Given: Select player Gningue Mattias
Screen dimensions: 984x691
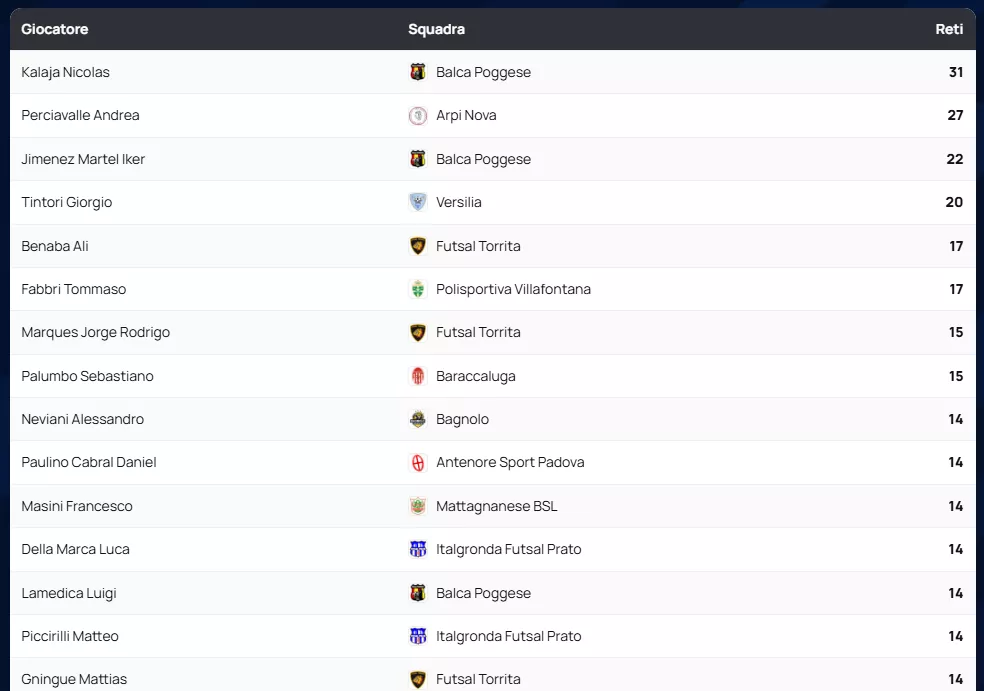Looking at the screenshot, I should (74, 679).
